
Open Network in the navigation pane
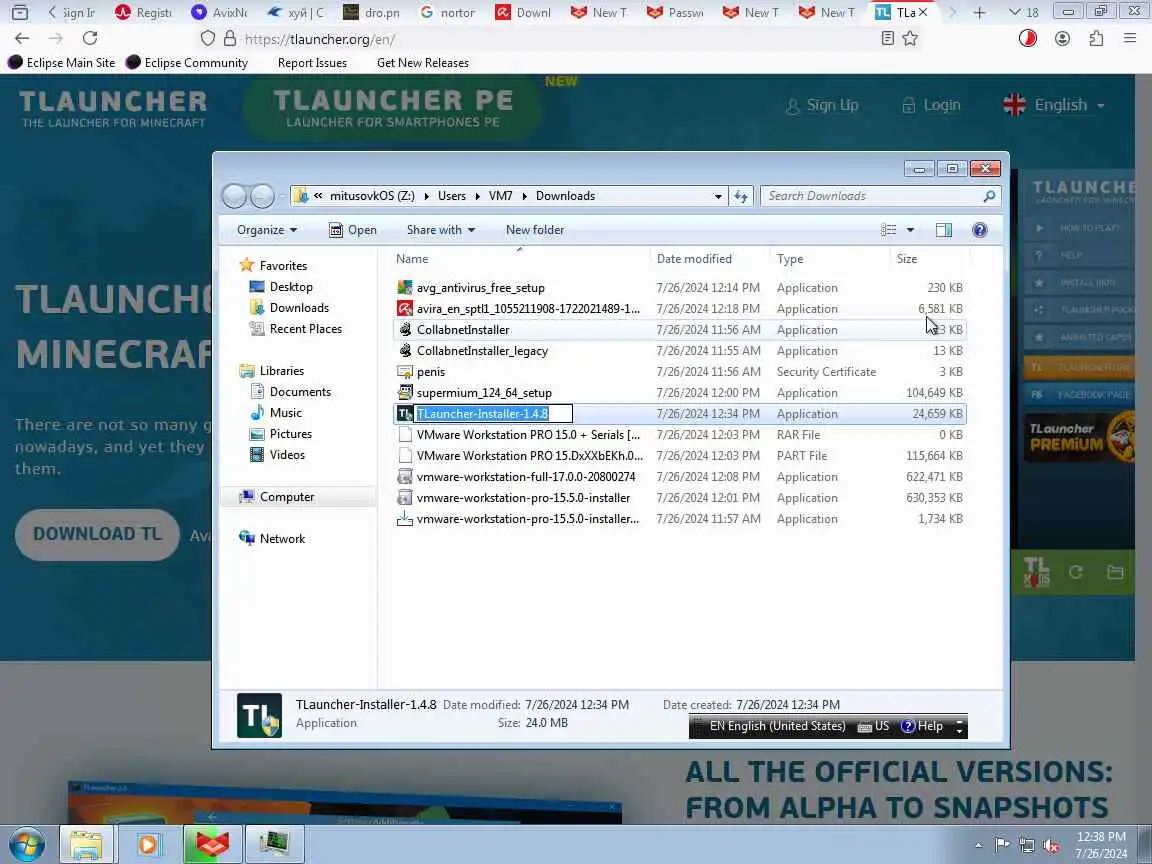282,539
